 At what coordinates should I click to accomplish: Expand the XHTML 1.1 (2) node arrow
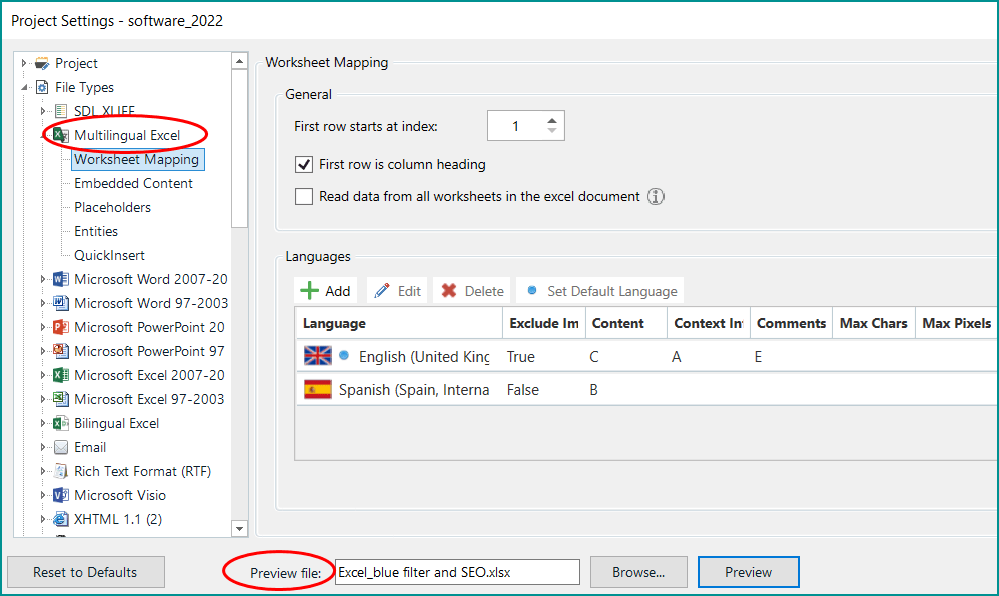tap(43, 519)
